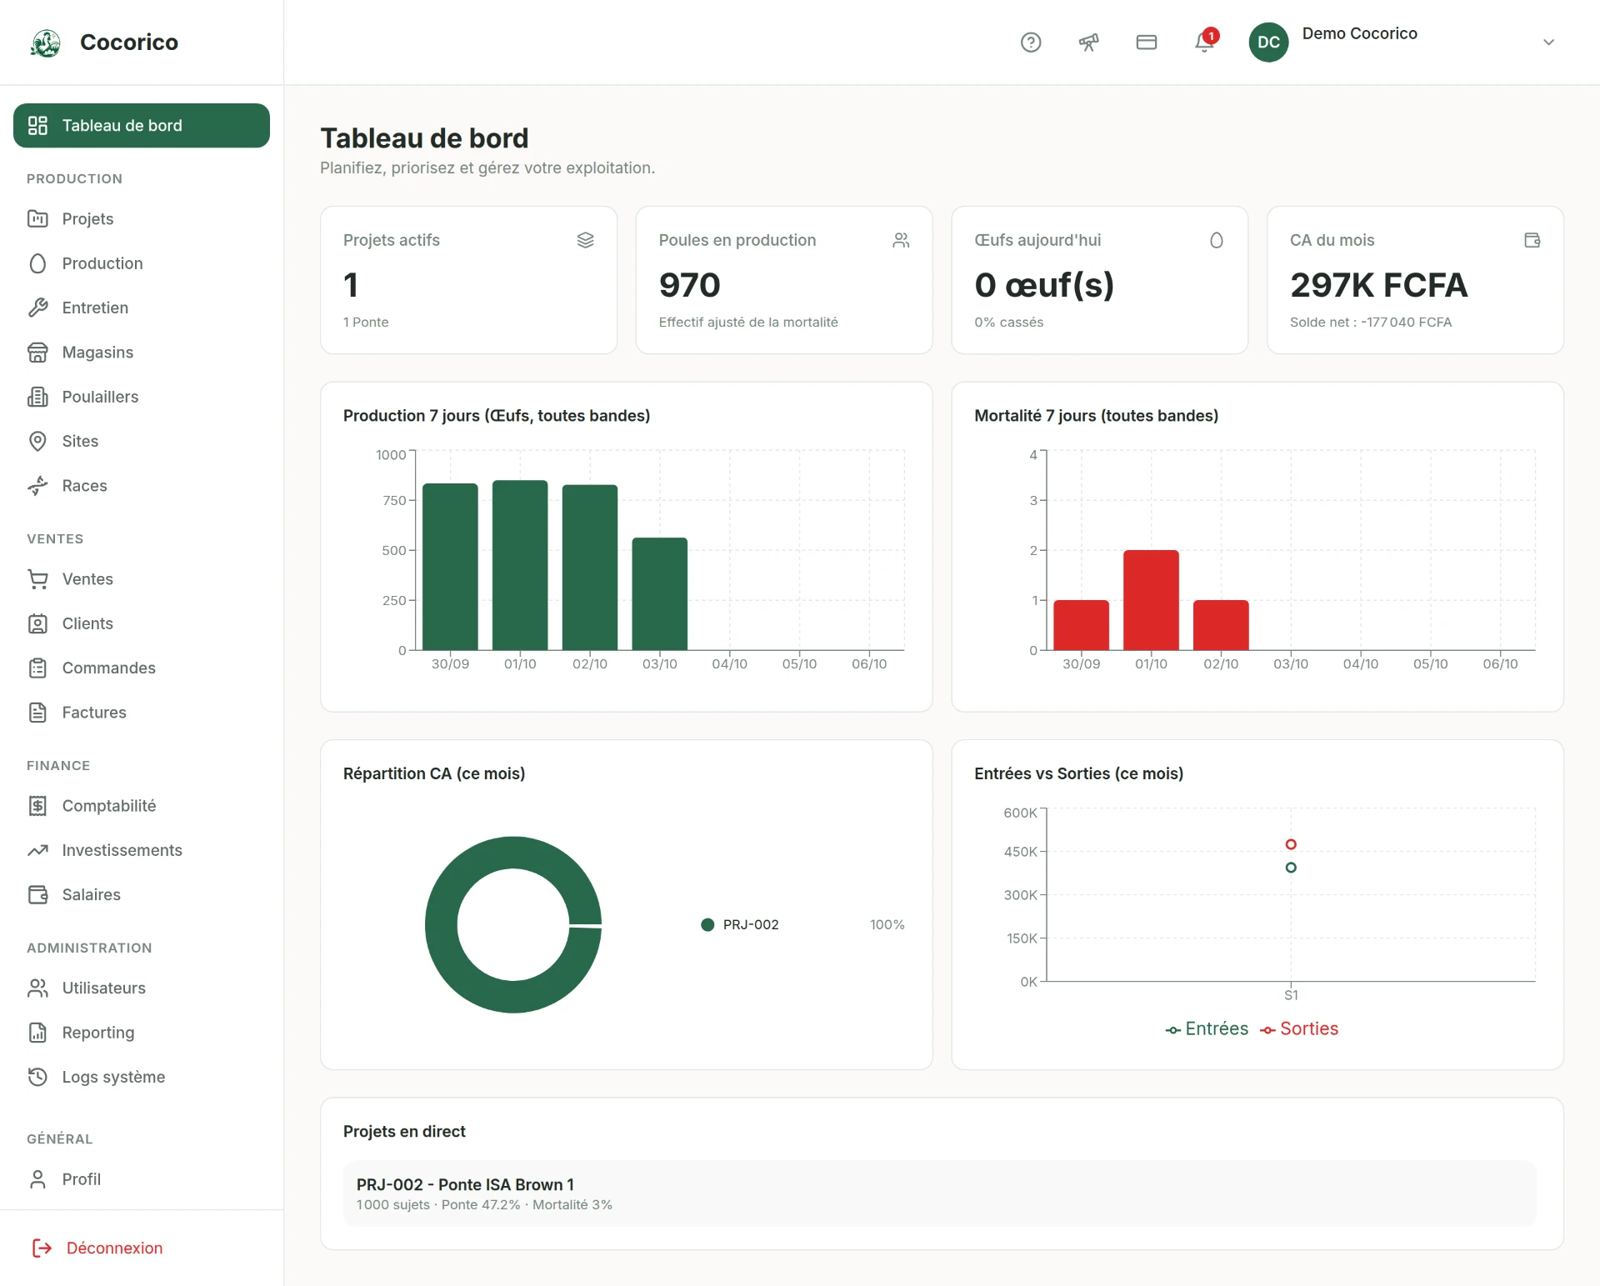The image size is (1600, 1286).
Task: Click the telescope icon in header
Action: 1089,42
